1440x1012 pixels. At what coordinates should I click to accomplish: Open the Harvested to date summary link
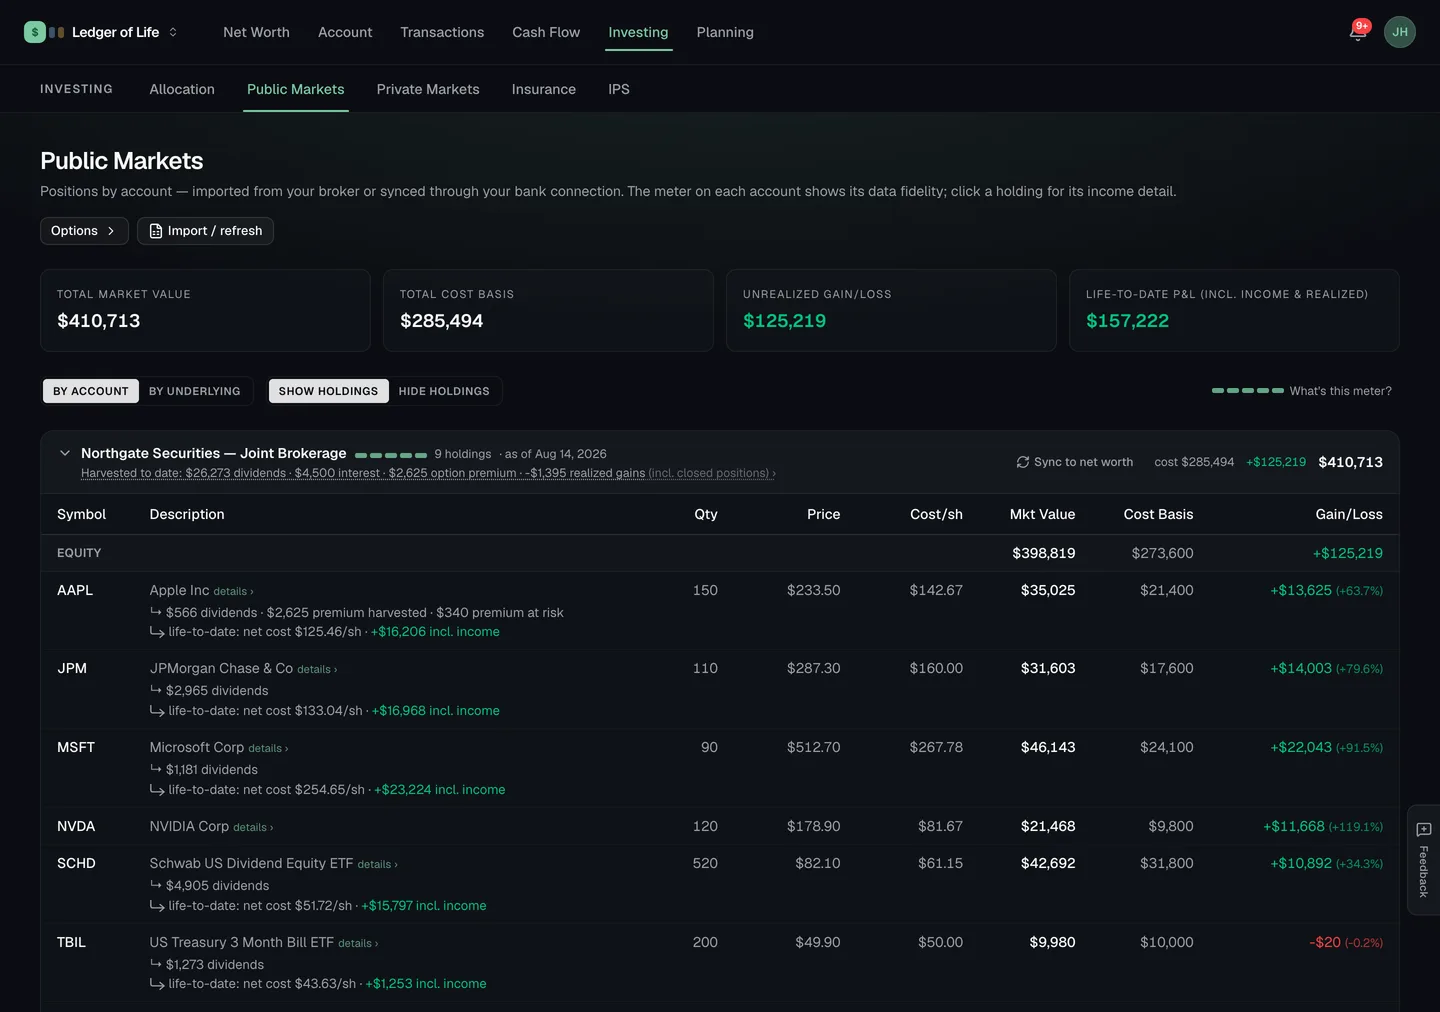click(x=428, y=473)
